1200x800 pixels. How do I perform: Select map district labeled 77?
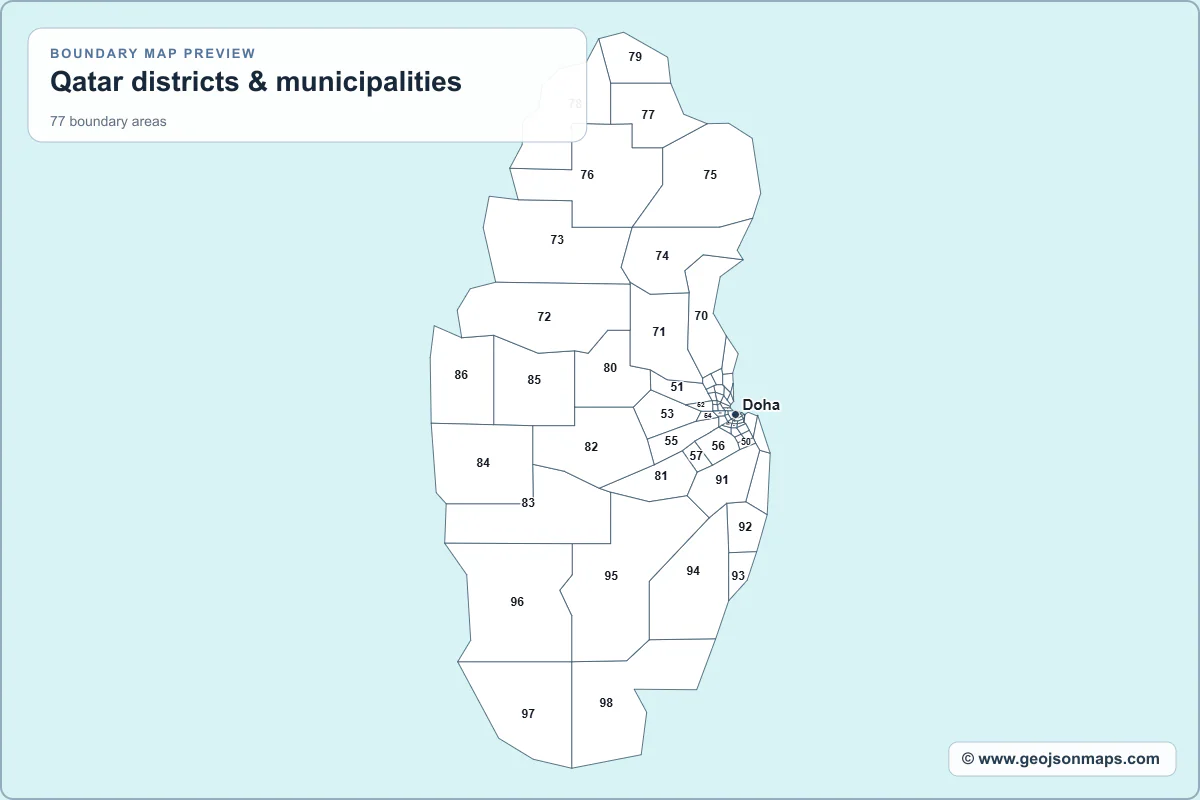click(x=648, y=115)
